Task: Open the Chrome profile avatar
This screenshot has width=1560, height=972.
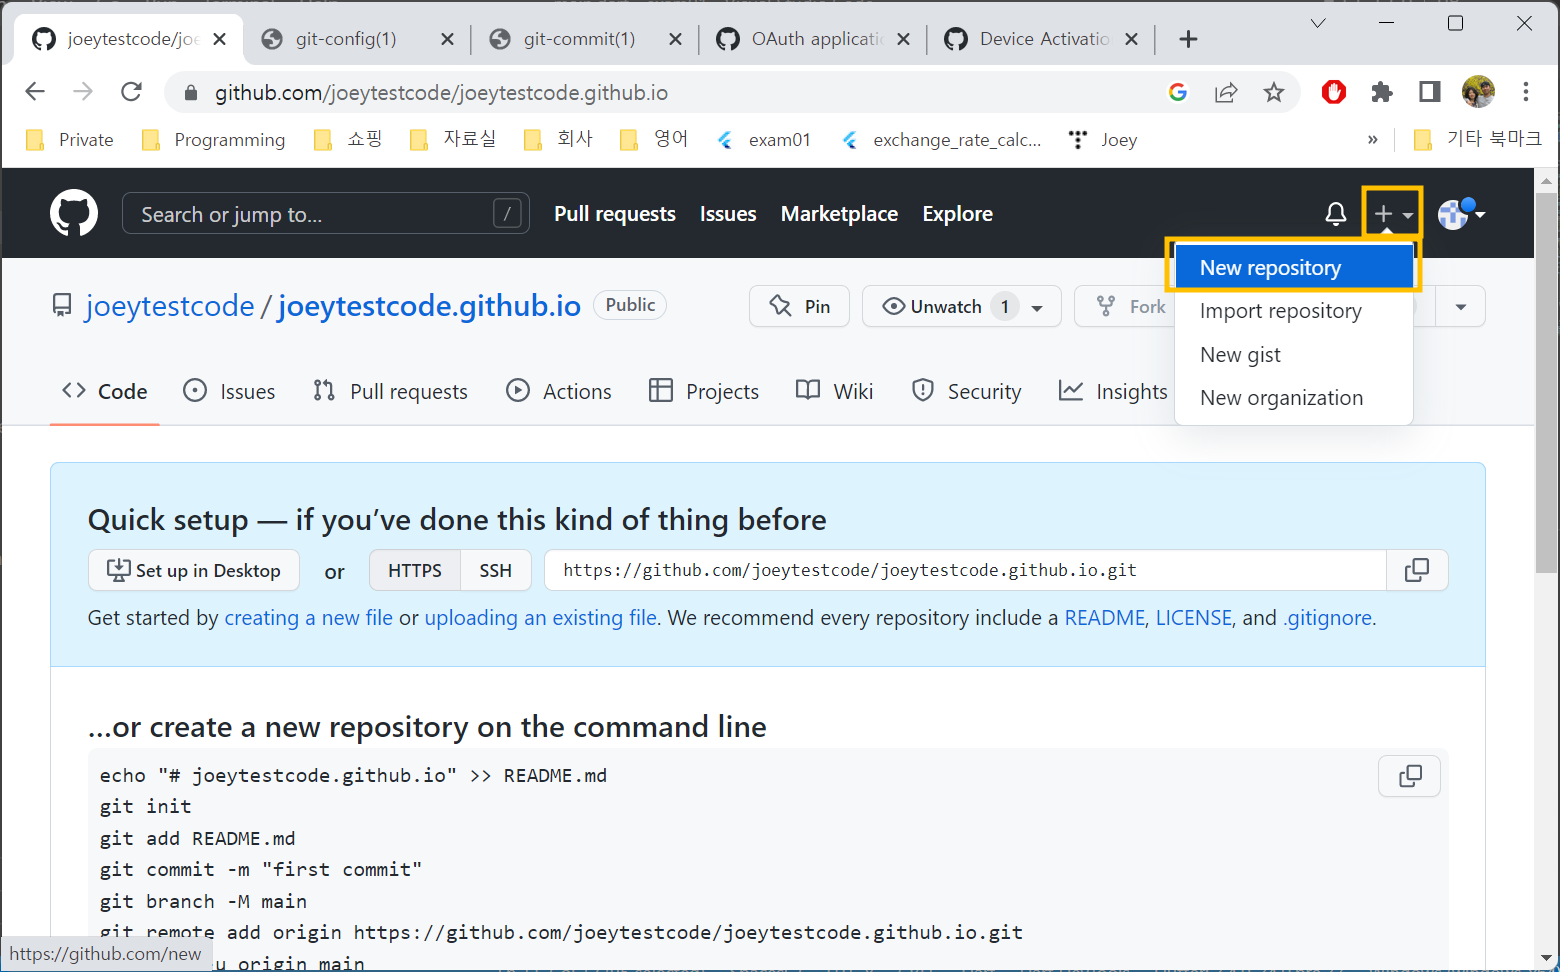Action: click(1478, 92)
